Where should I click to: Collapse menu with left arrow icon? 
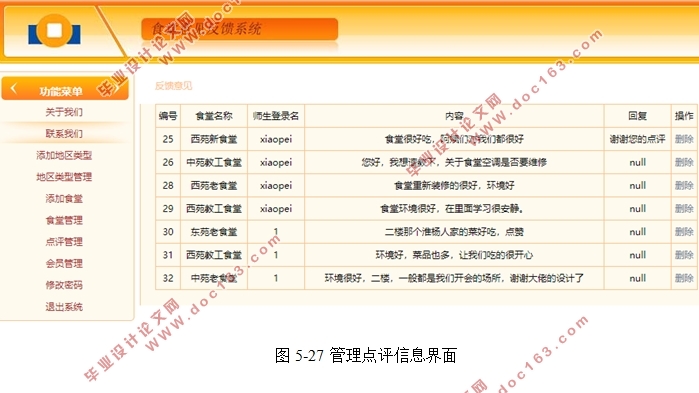coord(14,89)
